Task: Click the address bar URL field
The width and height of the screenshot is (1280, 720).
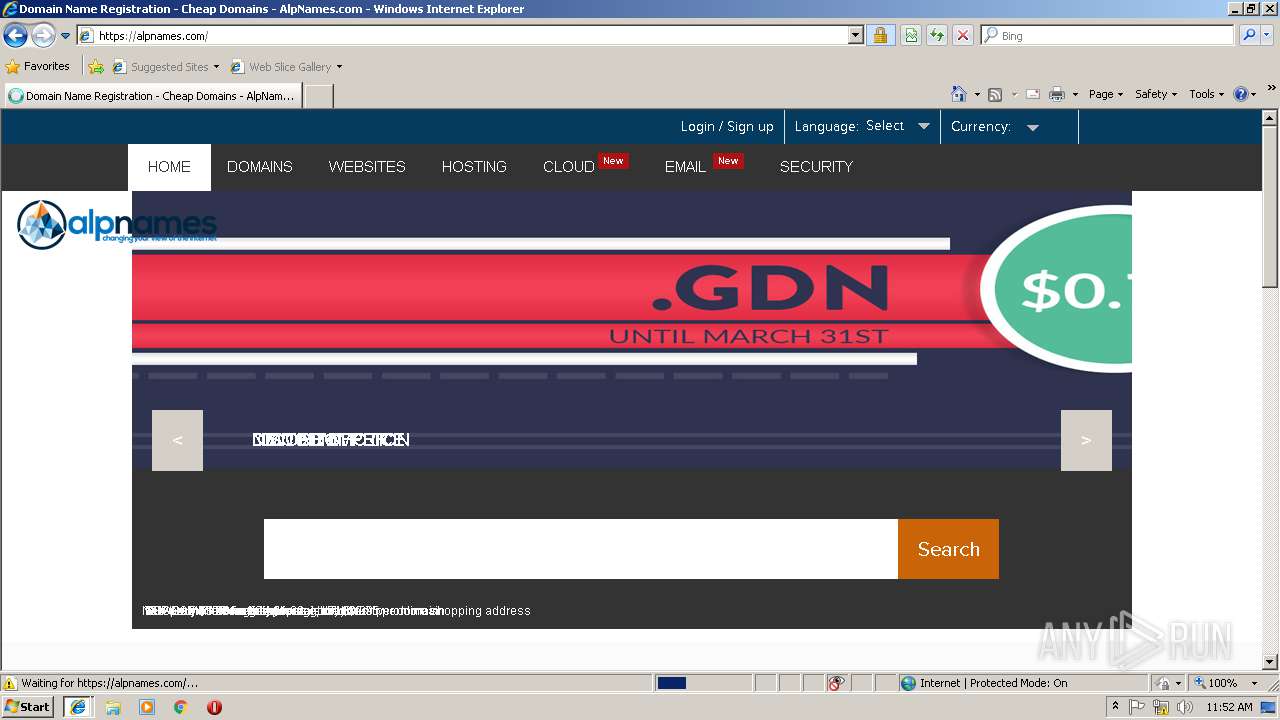Action: 463,35
